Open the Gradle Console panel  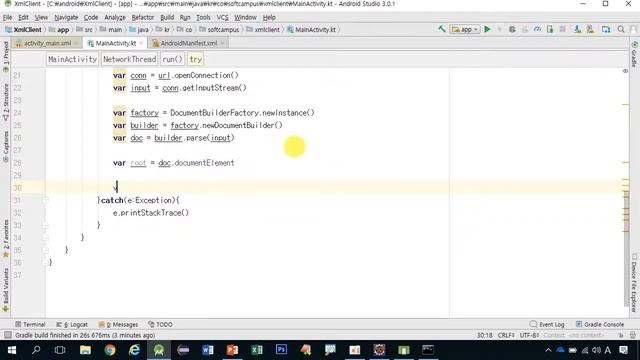coord(600,324)
